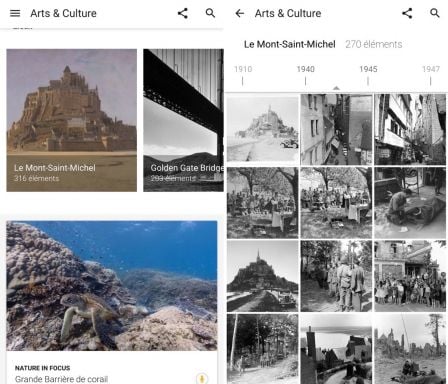448x384 pixels.
Task: Select the NATURE IN FOCUS label
Action: [x=42, y=368]
